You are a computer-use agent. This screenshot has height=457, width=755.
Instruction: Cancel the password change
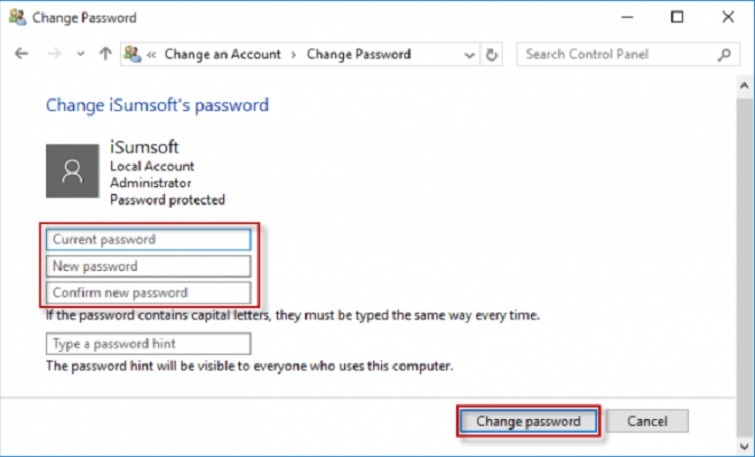tap(647, 421)
